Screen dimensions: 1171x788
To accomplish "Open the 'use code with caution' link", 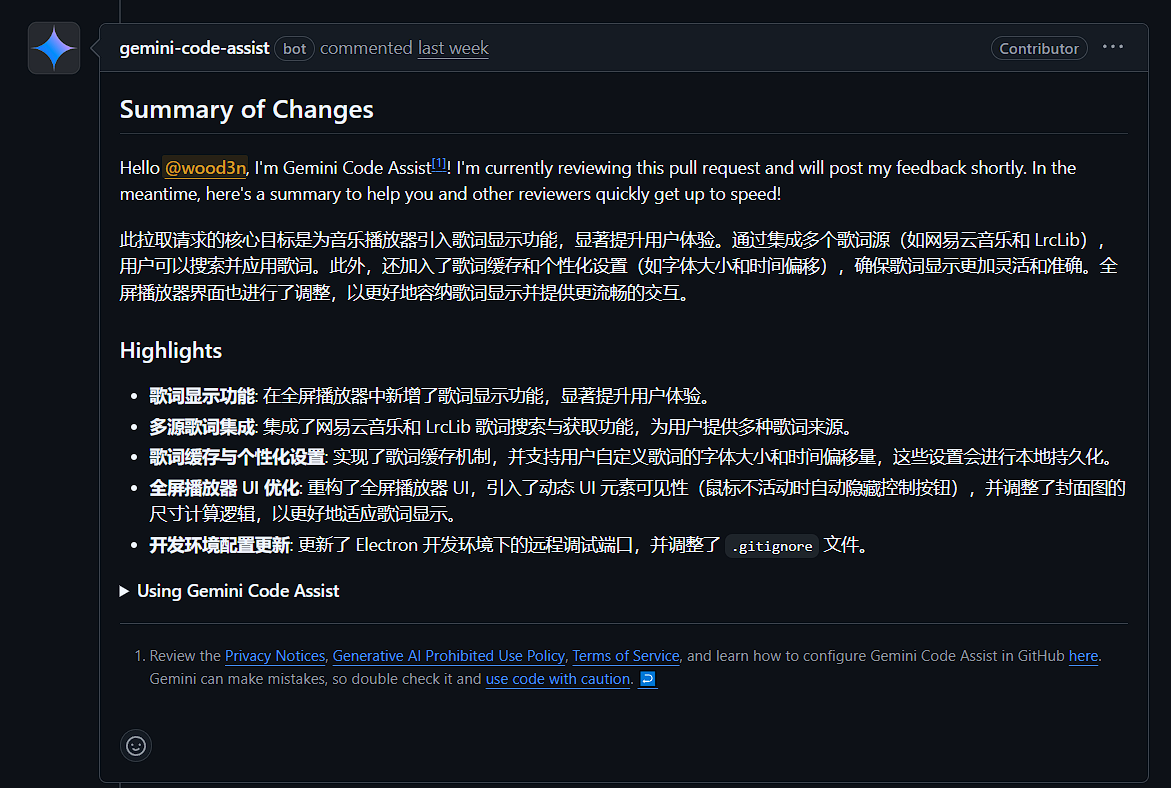I will [558, 679].
